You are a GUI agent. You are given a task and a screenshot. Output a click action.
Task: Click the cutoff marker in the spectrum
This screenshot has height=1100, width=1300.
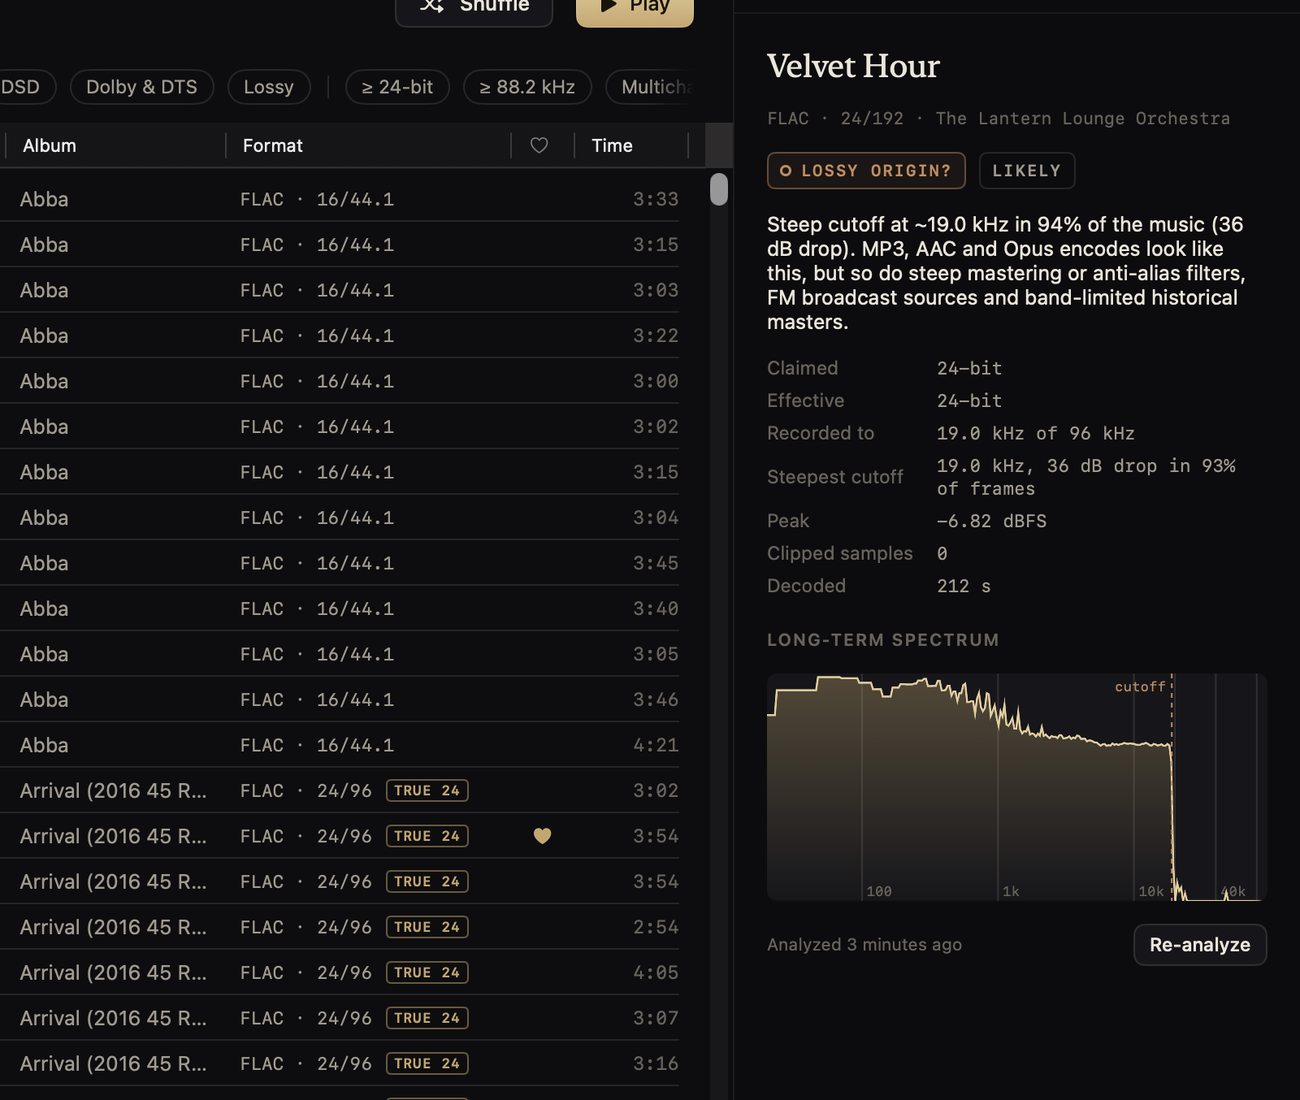tap(1172, 787)
